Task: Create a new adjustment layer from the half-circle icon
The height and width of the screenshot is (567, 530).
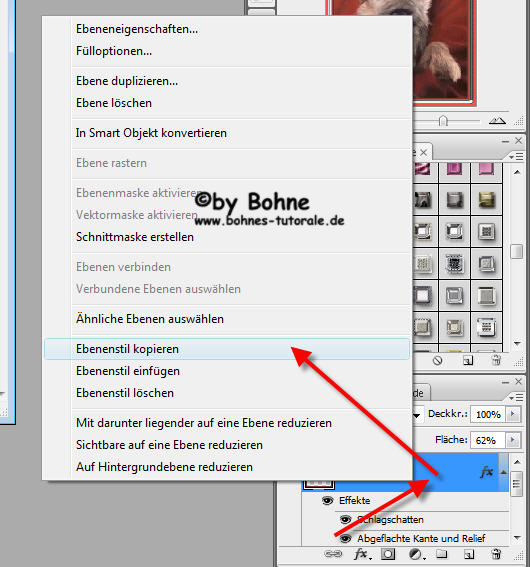Action: (x=416, y=554)
